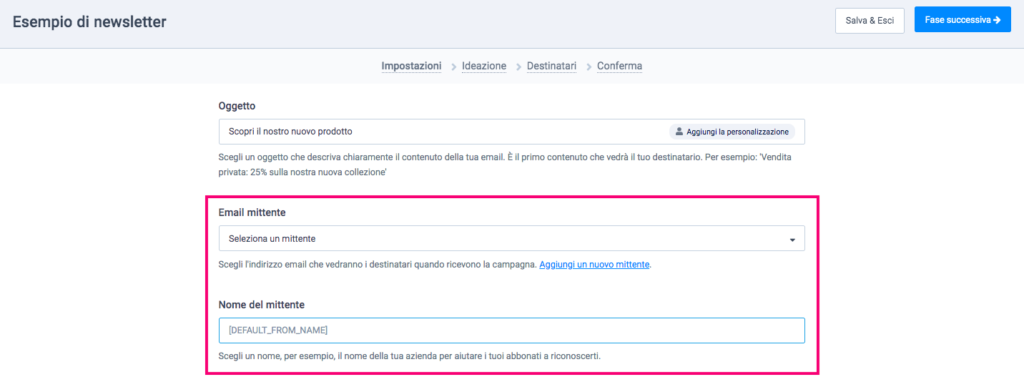Click the Fase successiva arrow icon
The height and width of the screenshot is (382, 1024).
[997, 20]
